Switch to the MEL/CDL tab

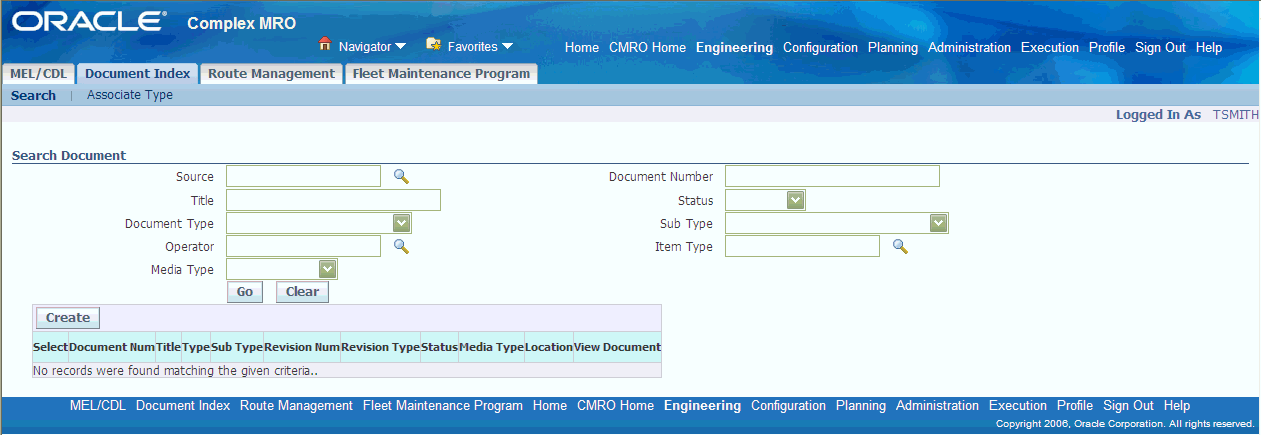pyautogui.click(x=38, y=74)
